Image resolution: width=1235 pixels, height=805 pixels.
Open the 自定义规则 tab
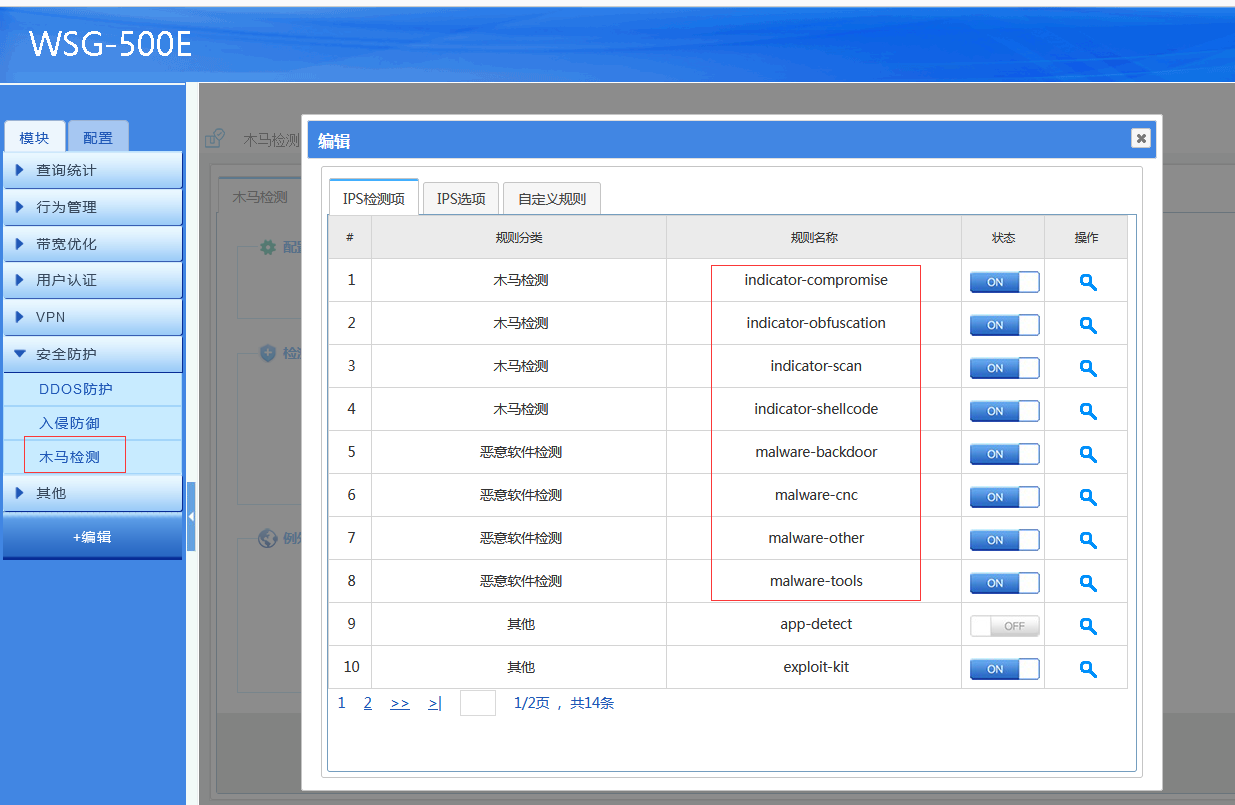[552, 199]
